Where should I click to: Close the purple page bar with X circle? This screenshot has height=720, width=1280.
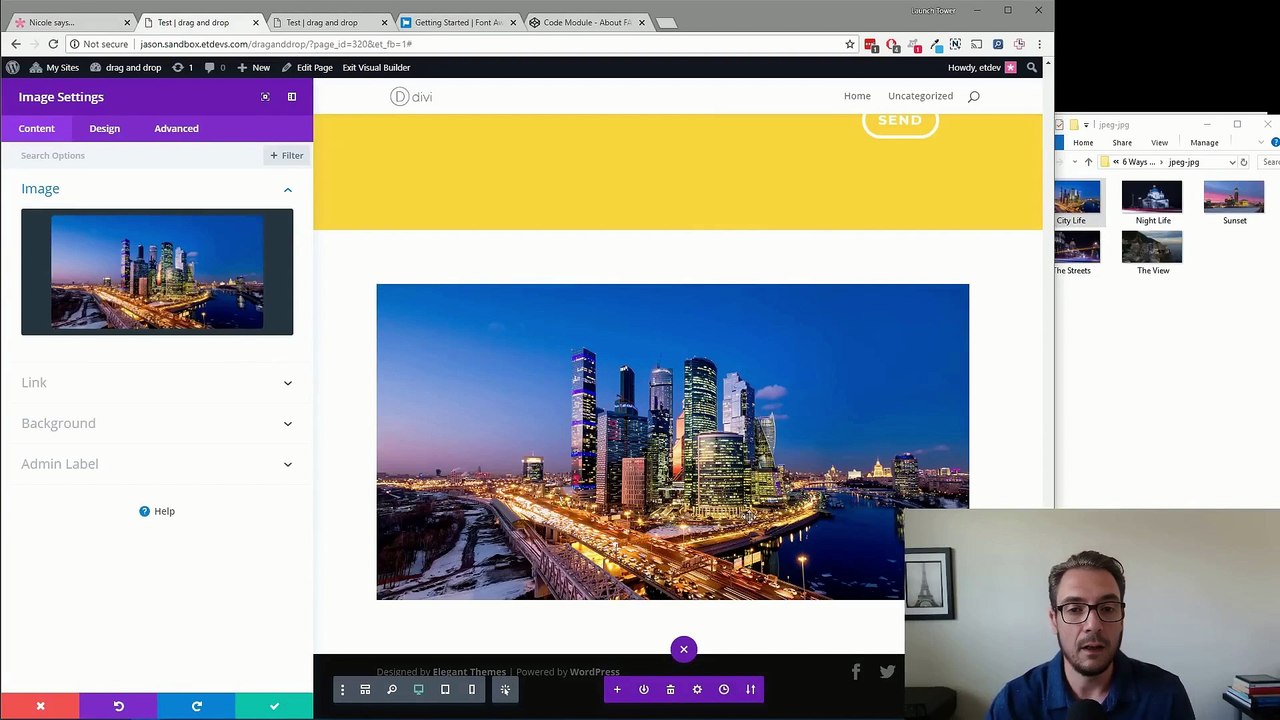[x=684, y=649]
